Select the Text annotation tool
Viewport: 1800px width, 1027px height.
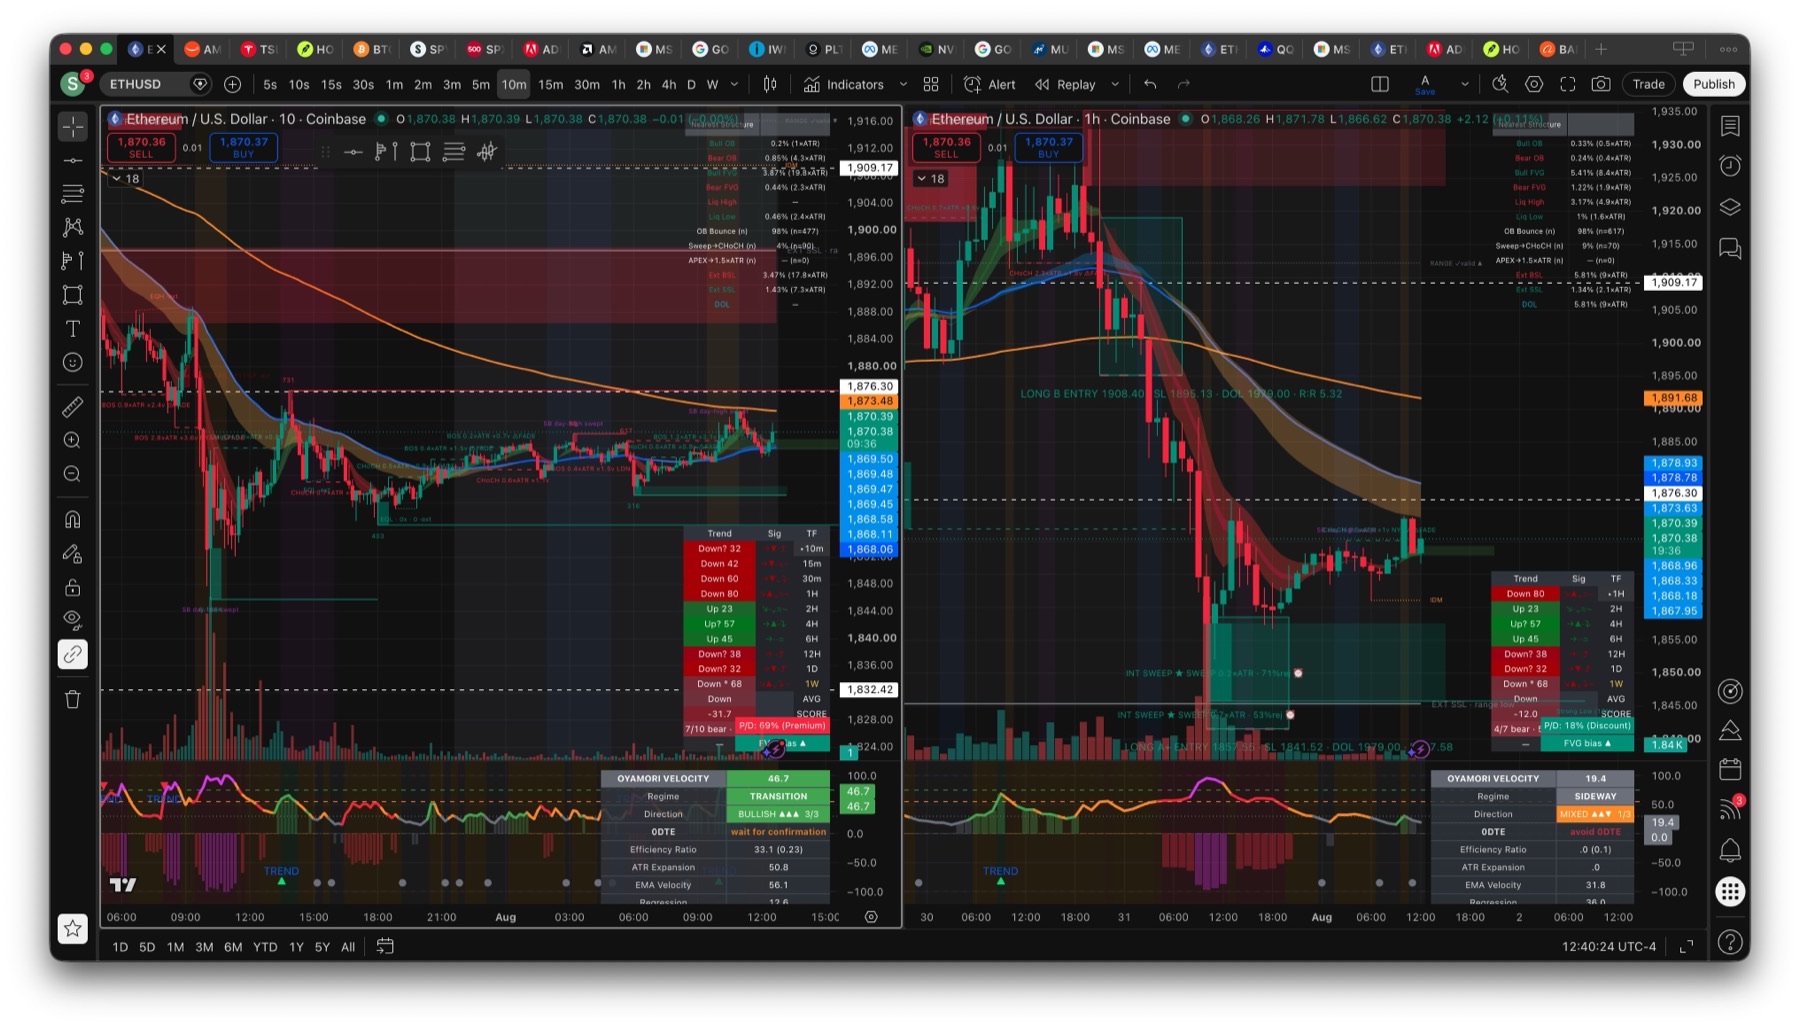73,329
